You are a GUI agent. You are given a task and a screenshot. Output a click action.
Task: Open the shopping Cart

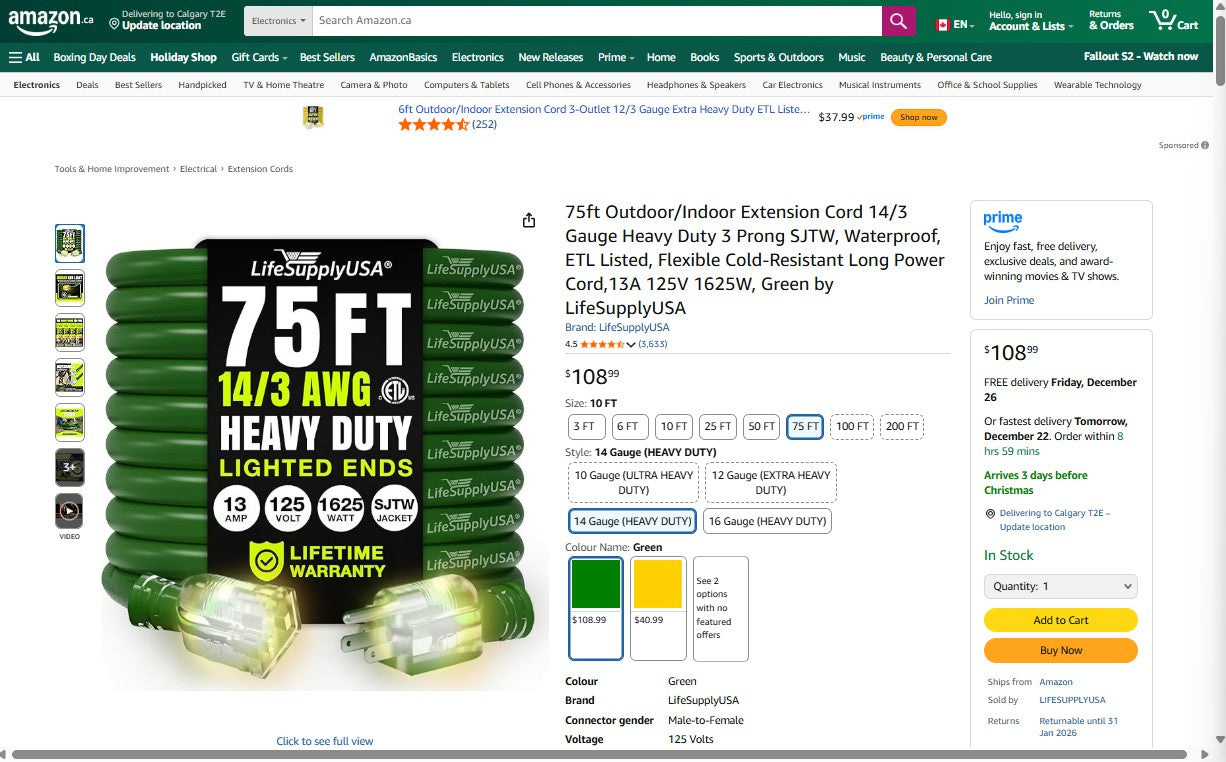pos(1172,20)
